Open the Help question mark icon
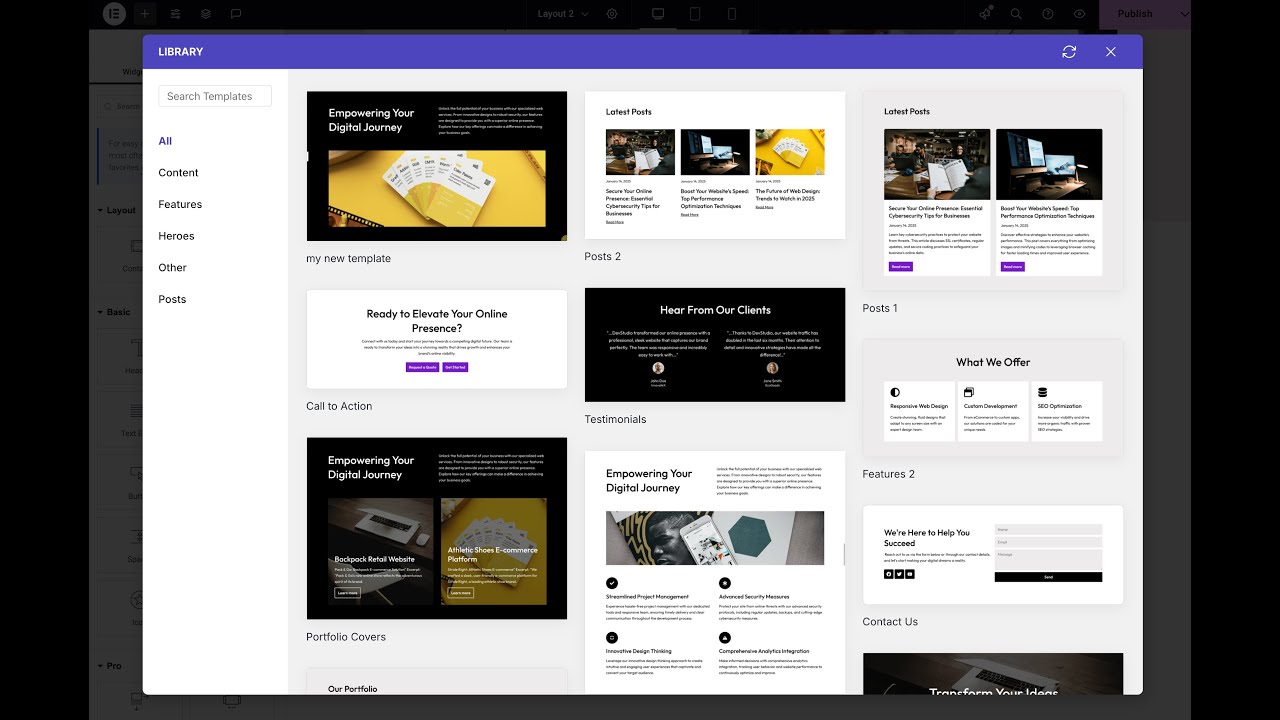The width and height of the screenshot is (1280, 720). (x=1048, y=14)
